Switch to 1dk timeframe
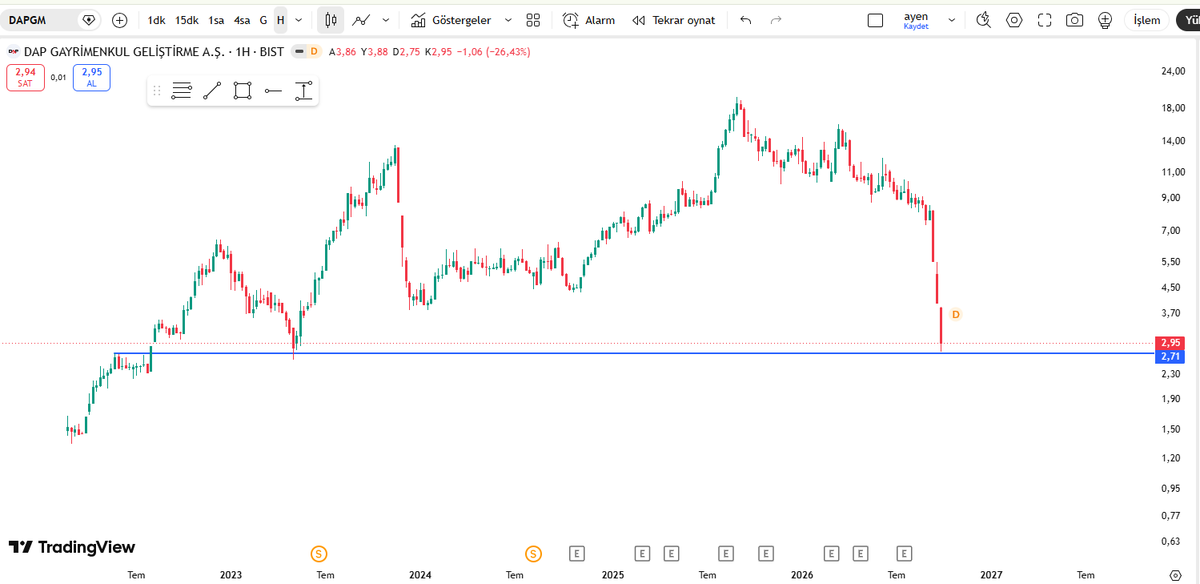The height and width of the screenshot is (584, 1200). (x=156, y=20)
